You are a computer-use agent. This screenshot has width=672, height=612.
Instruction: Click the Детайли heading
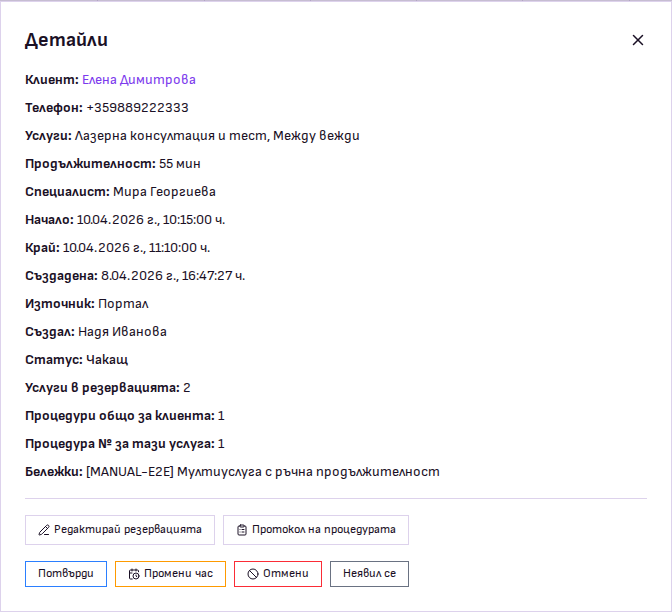(x=66, y=40)
